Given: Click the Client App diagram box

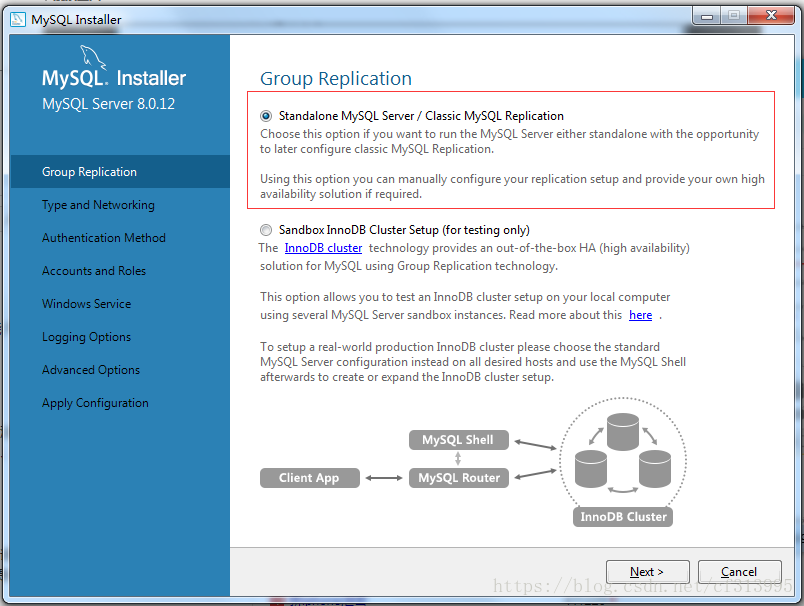Looking at the screenshot, I should point(309,478).
